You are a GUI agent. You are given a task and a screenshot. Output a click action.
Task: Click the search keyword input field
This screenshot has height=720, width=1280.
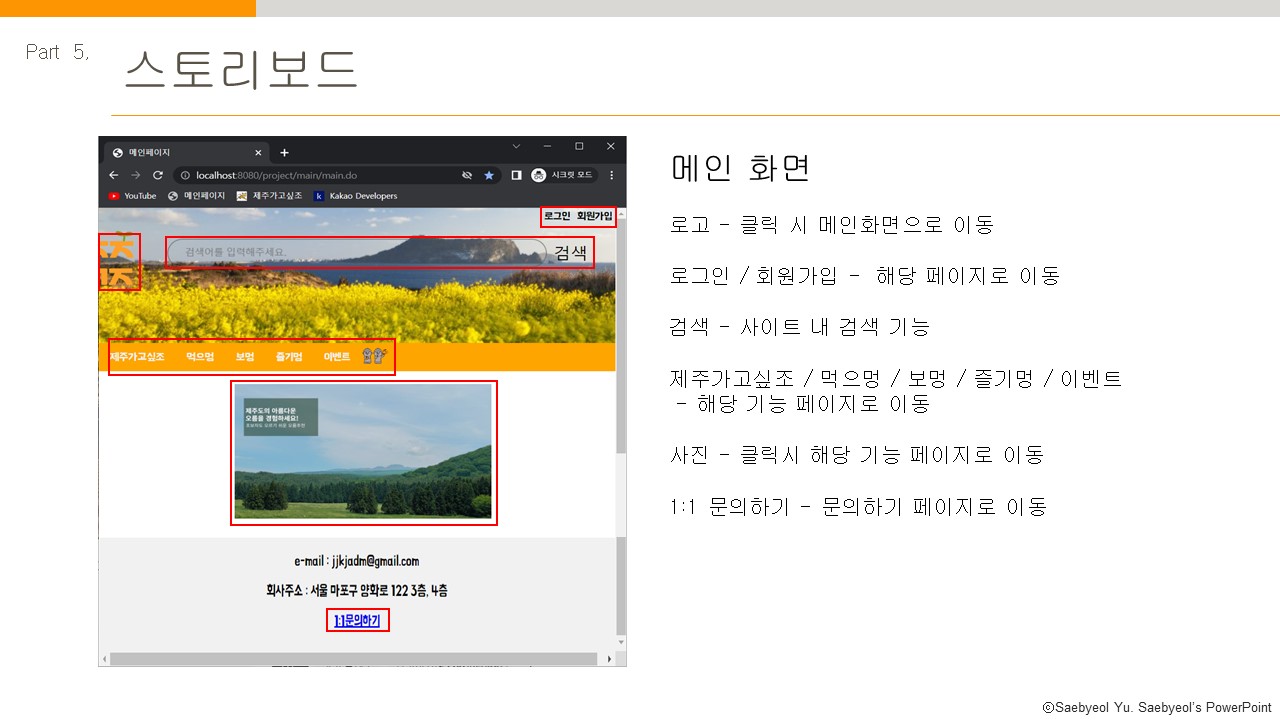pyautogui.click(x=355, y=252)
